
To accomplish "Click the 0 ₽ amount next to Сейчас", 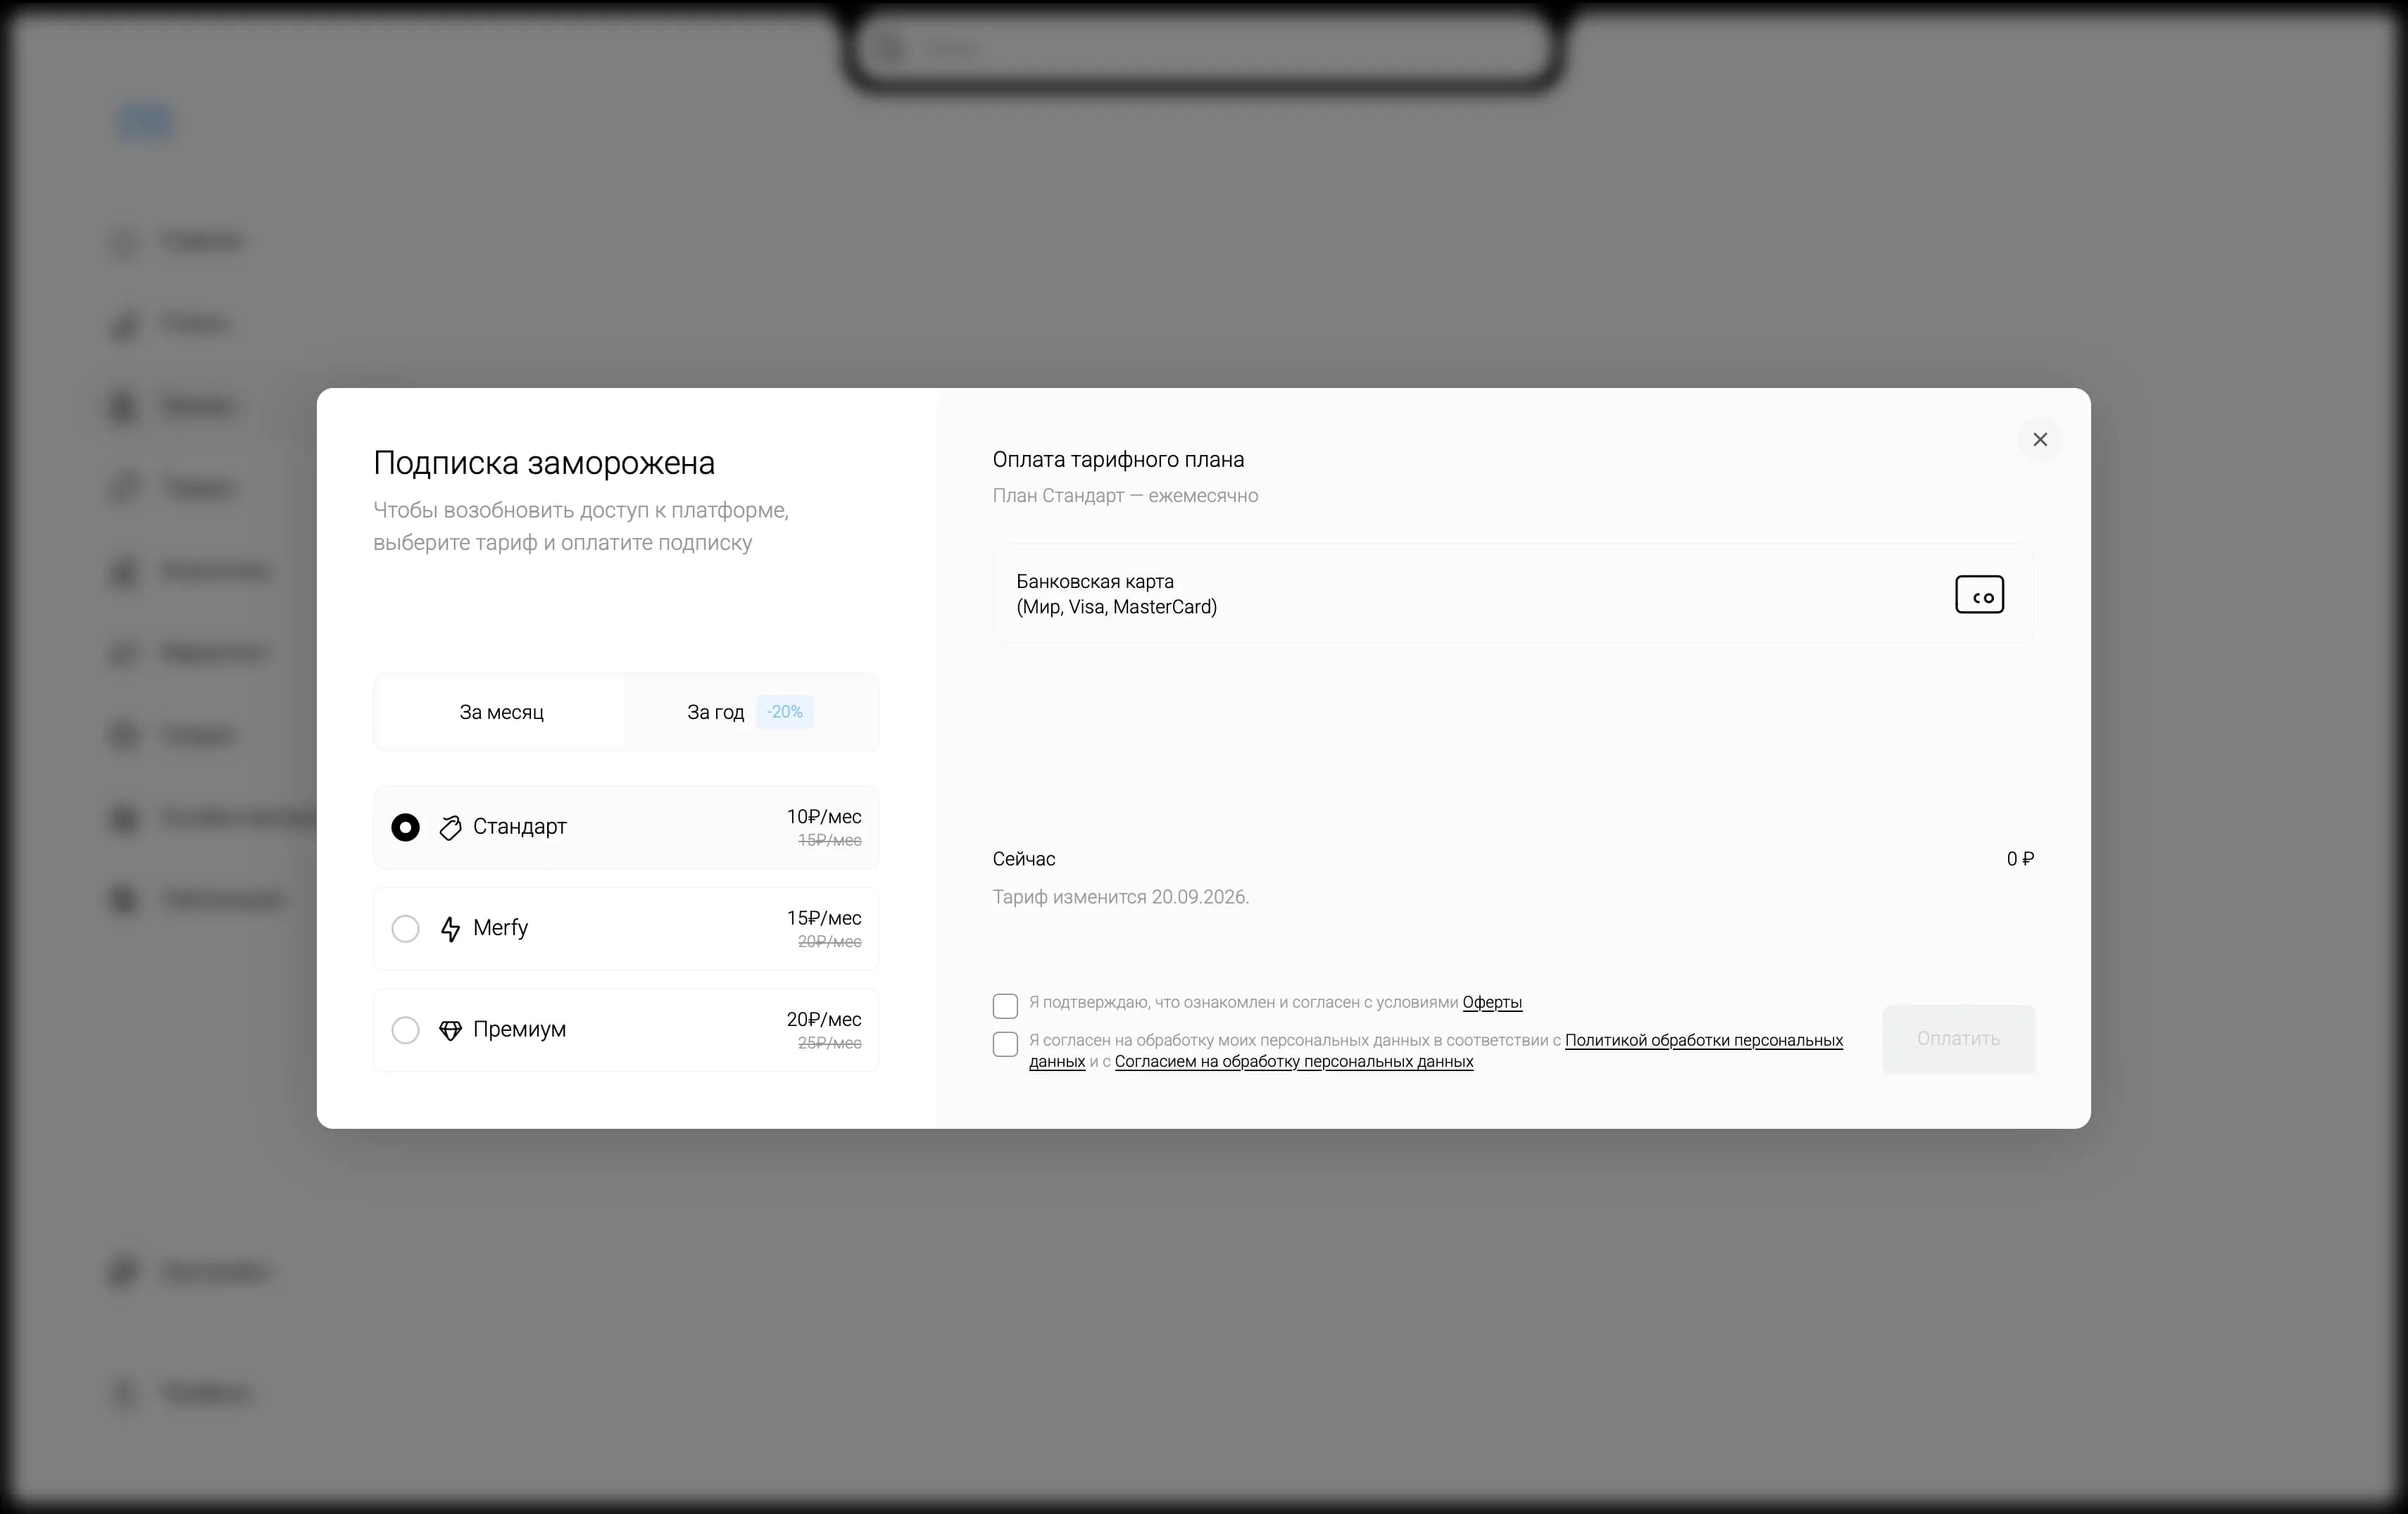I will point(2020,859).
